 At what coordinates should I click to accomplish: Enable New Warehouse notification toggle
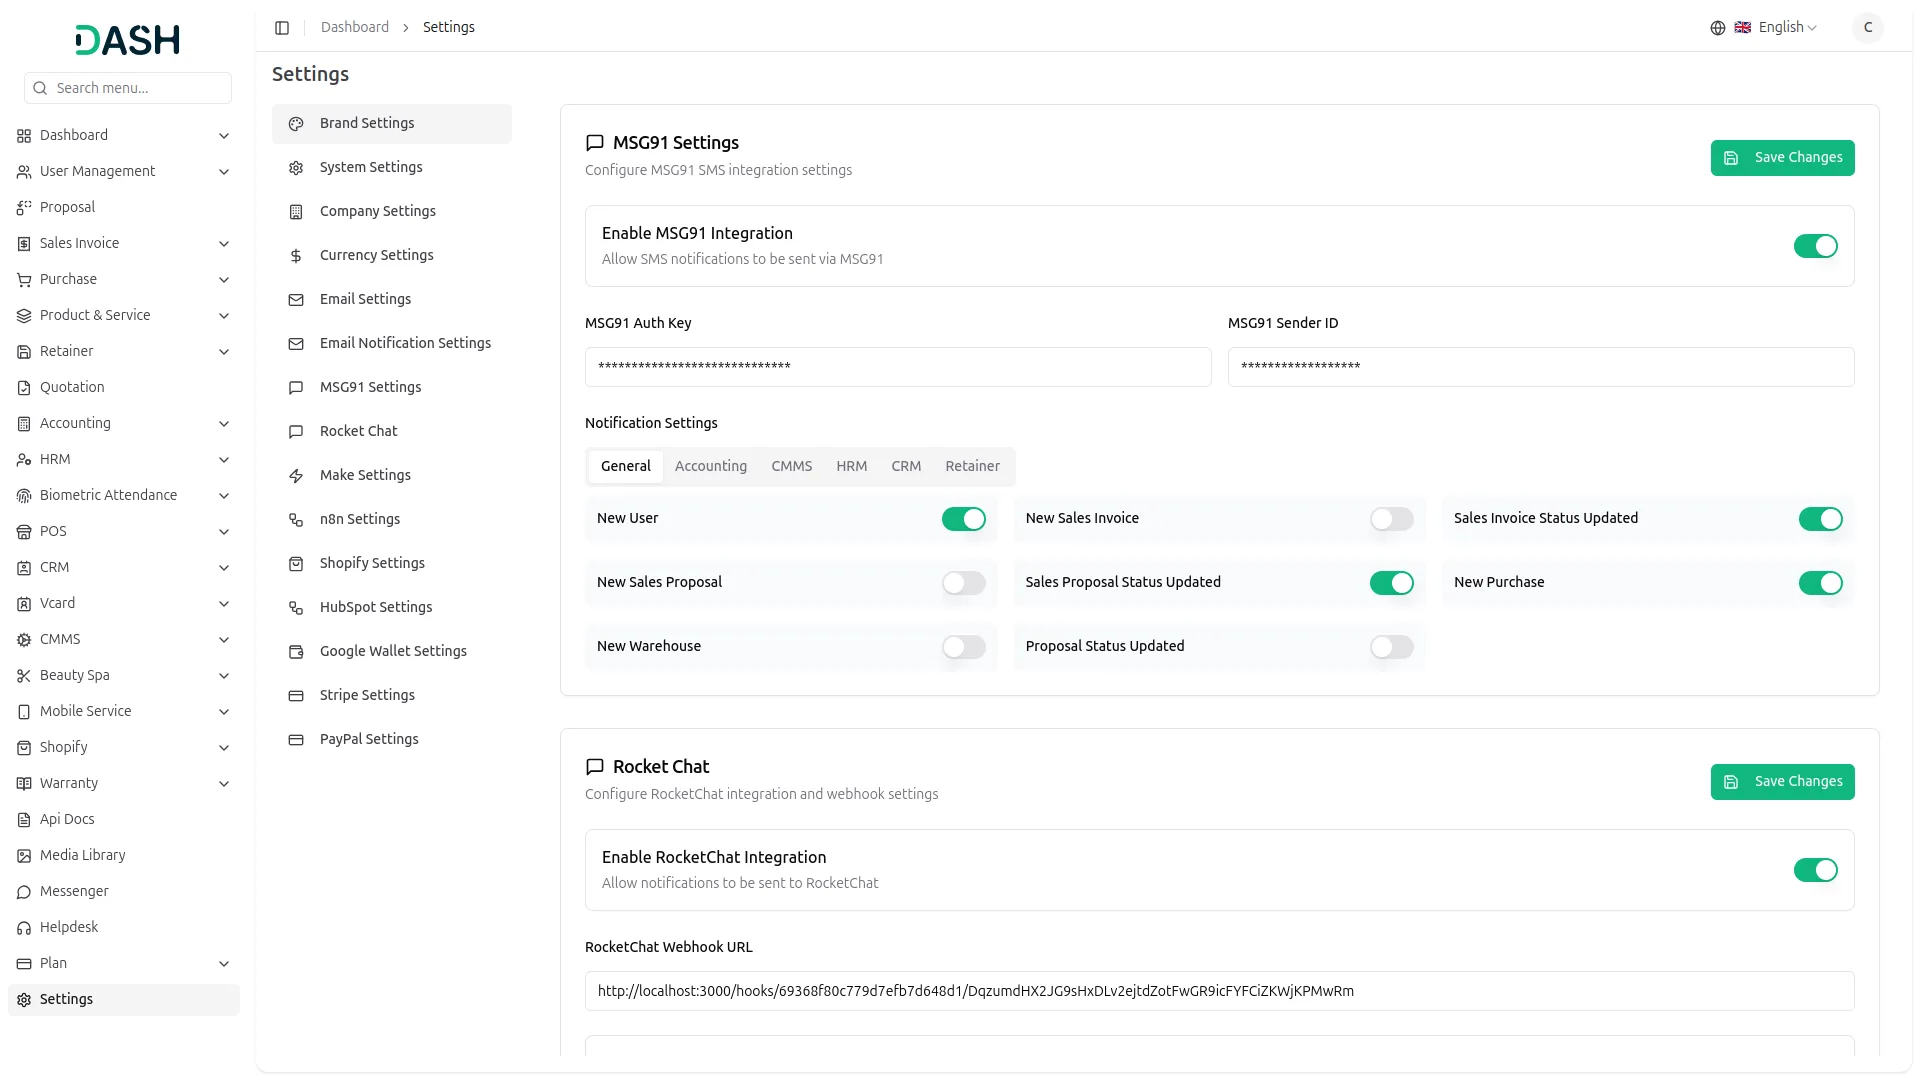pyautogui.click(x=963, y=647)
